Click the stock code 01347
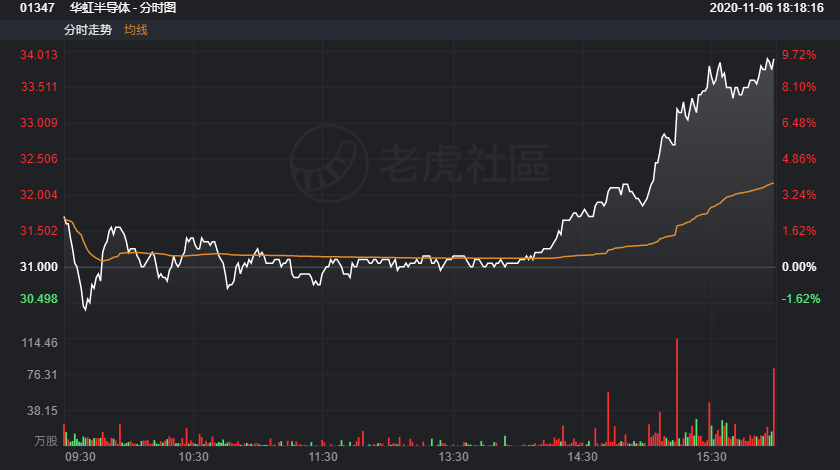This screenshot has width=840, height=470. click(x=37, y=8)
